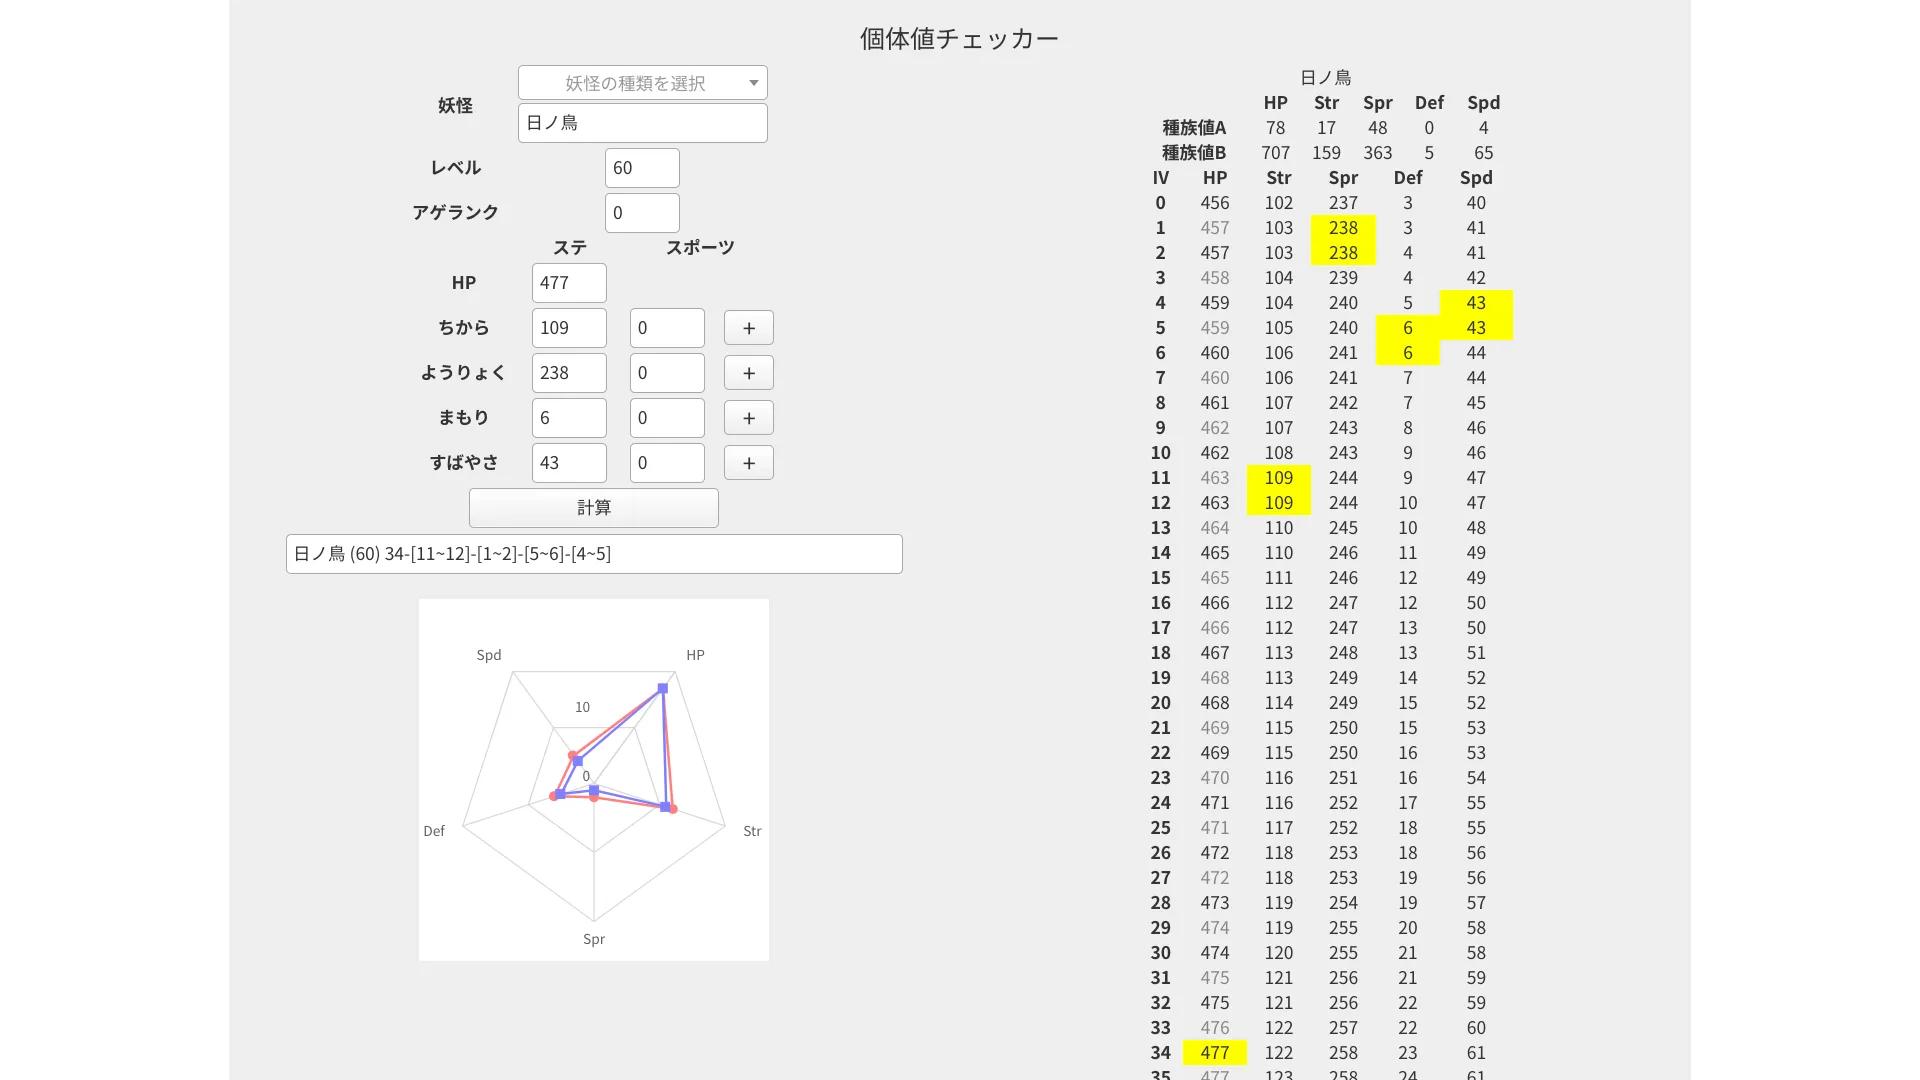
Task: Click the highlighted 109 Str cell in IV row 12
Action: [1279, 503]
